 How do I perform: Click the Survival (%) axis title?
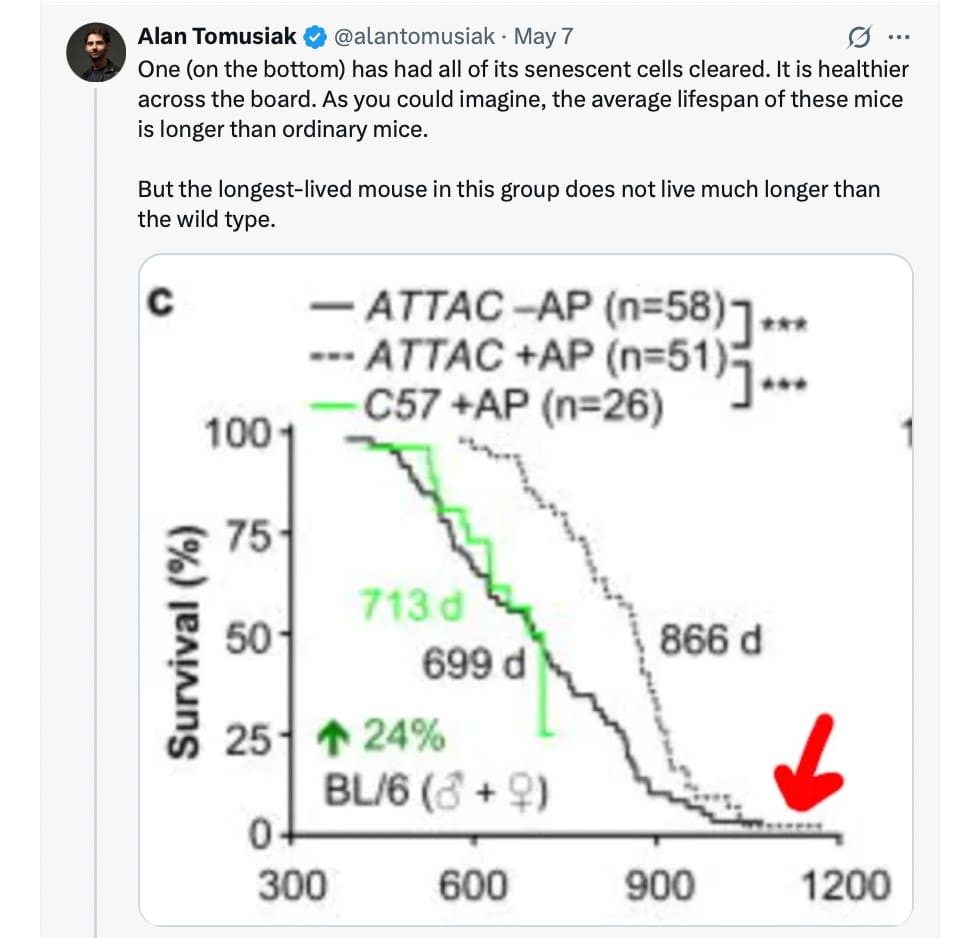coord(184,641)
